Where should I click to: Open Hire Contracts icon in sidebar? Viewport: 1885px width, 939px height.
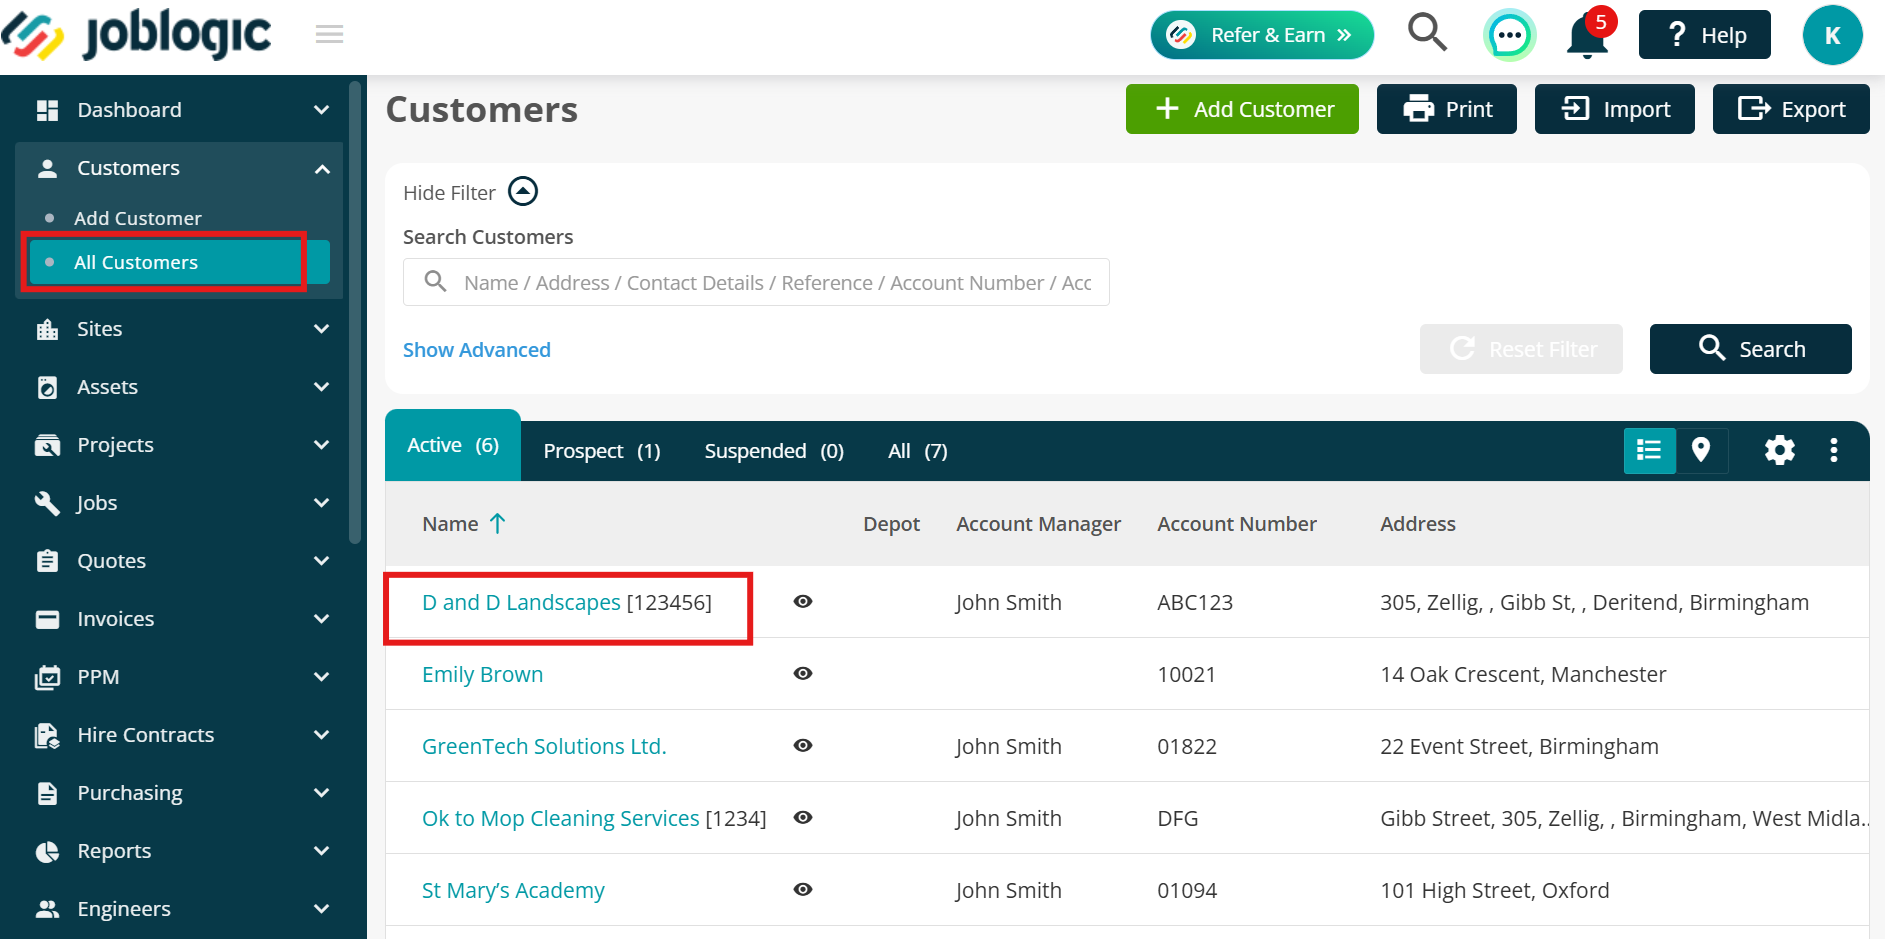(47, 735)
